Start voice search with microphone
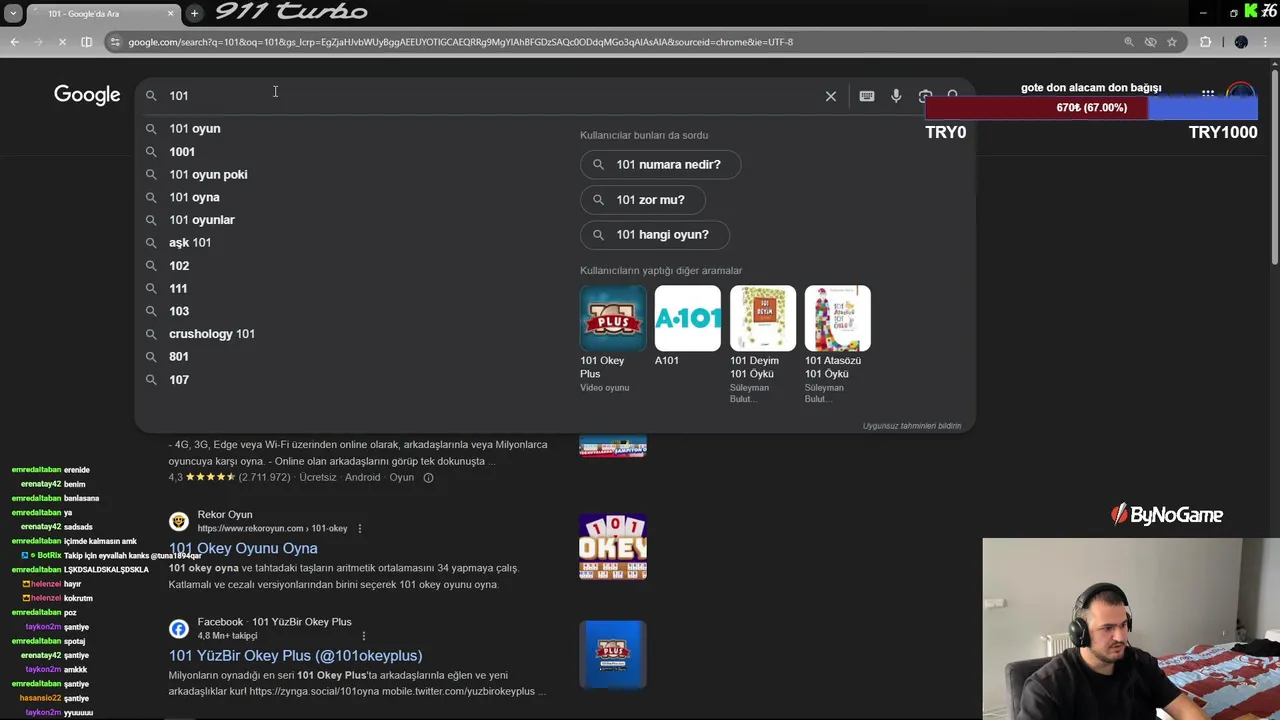This screenshot has height=720, width=1280. (896, 96)
